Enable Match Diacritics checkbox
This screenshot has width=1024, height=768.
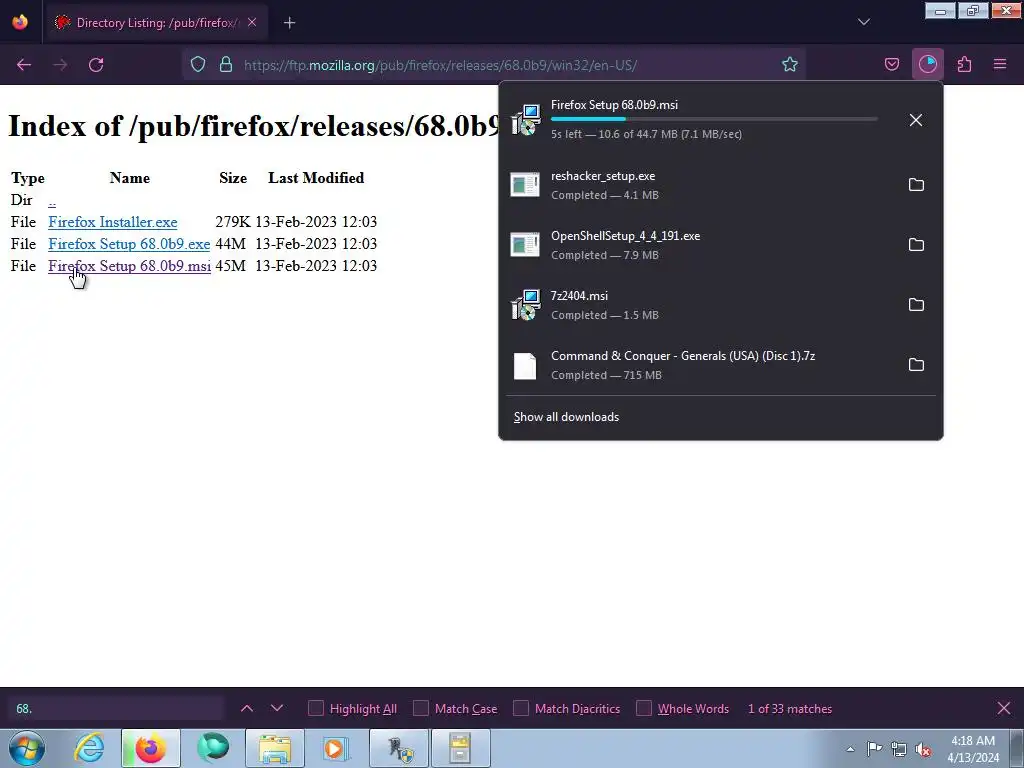(521, 709)
